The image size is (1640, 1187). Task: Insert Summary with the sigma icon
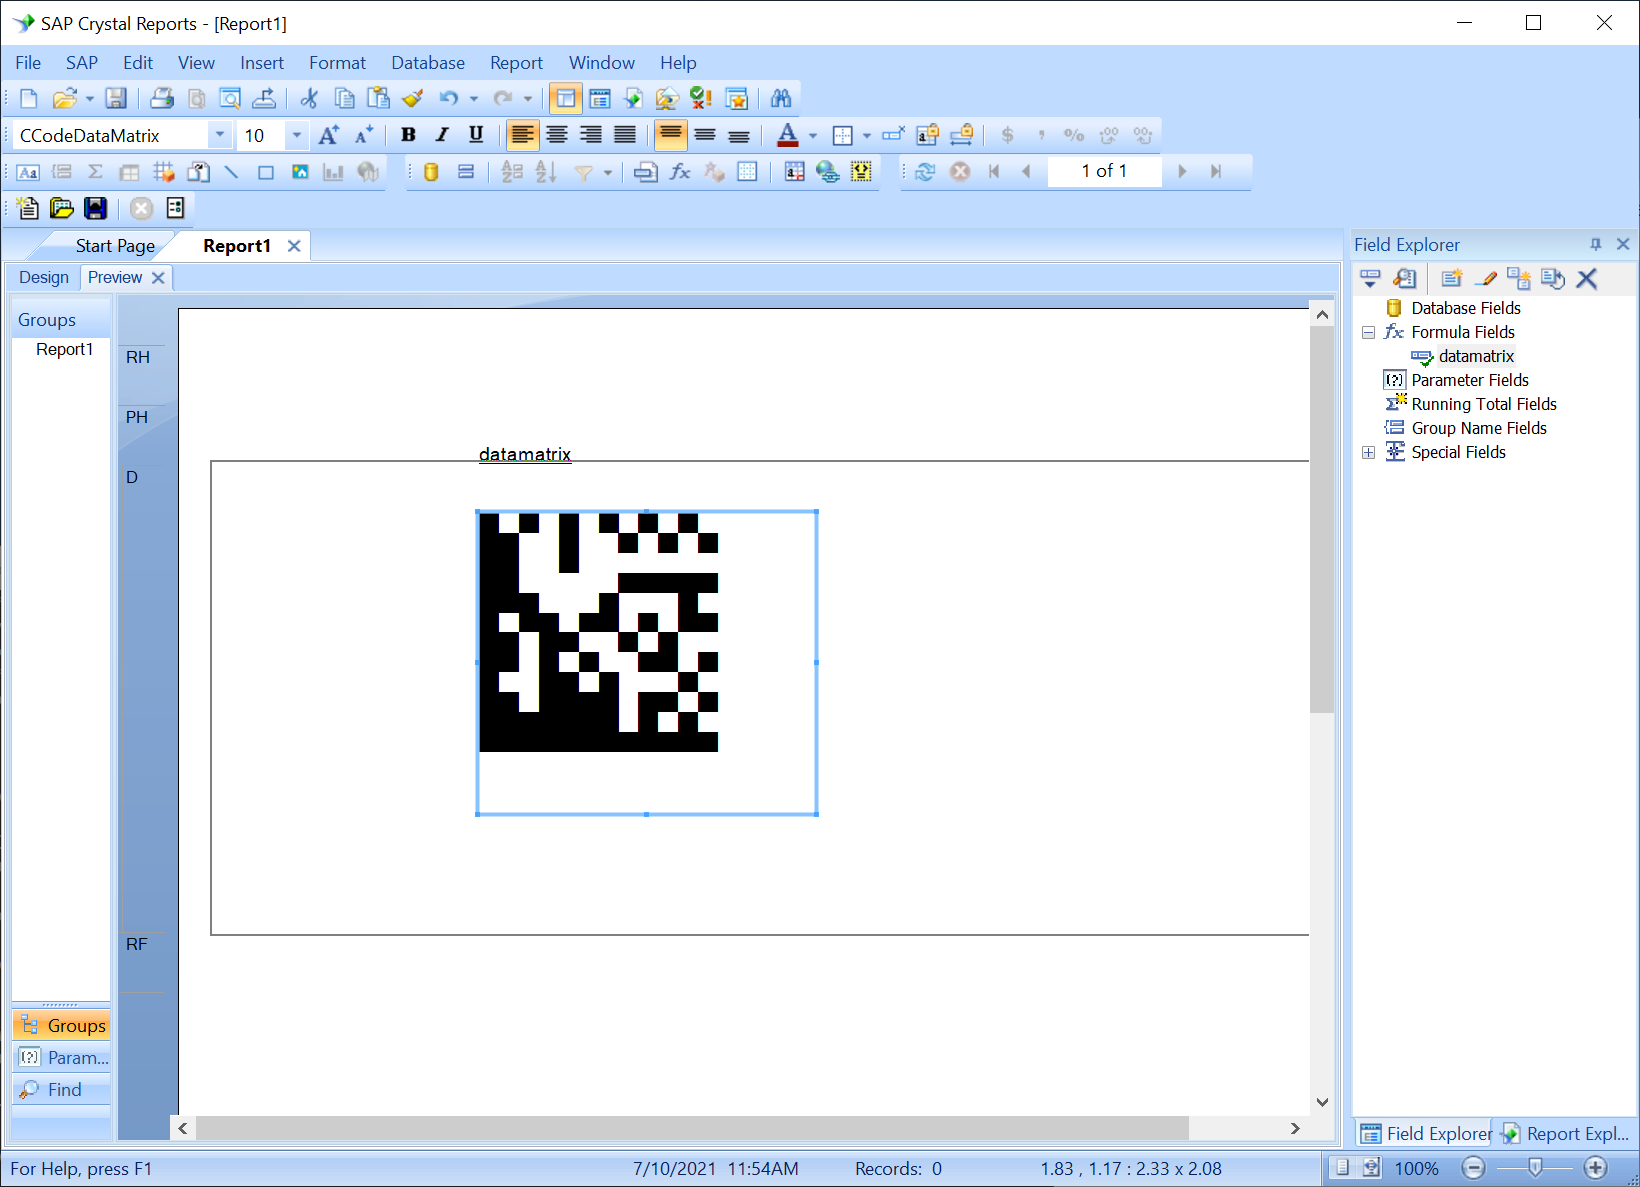[95, 172]
